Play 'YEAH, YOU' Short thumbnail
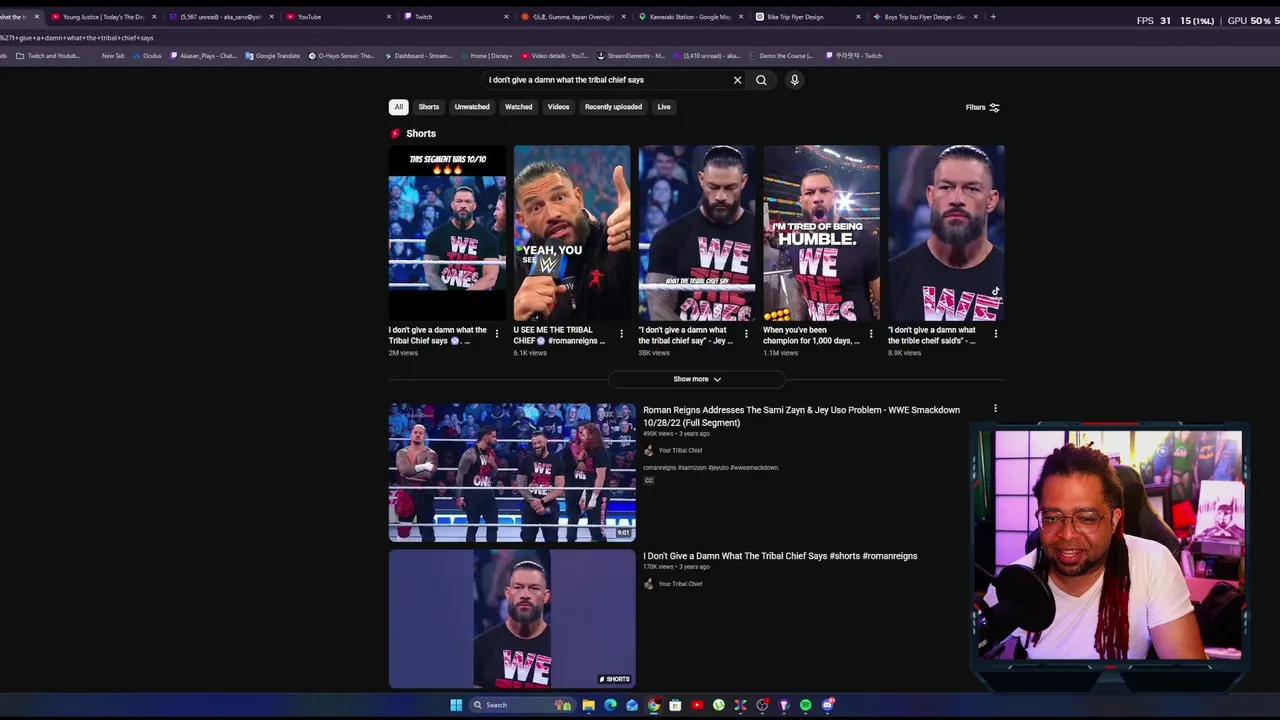Screen dimensions: 1280x720 [572, 233]
